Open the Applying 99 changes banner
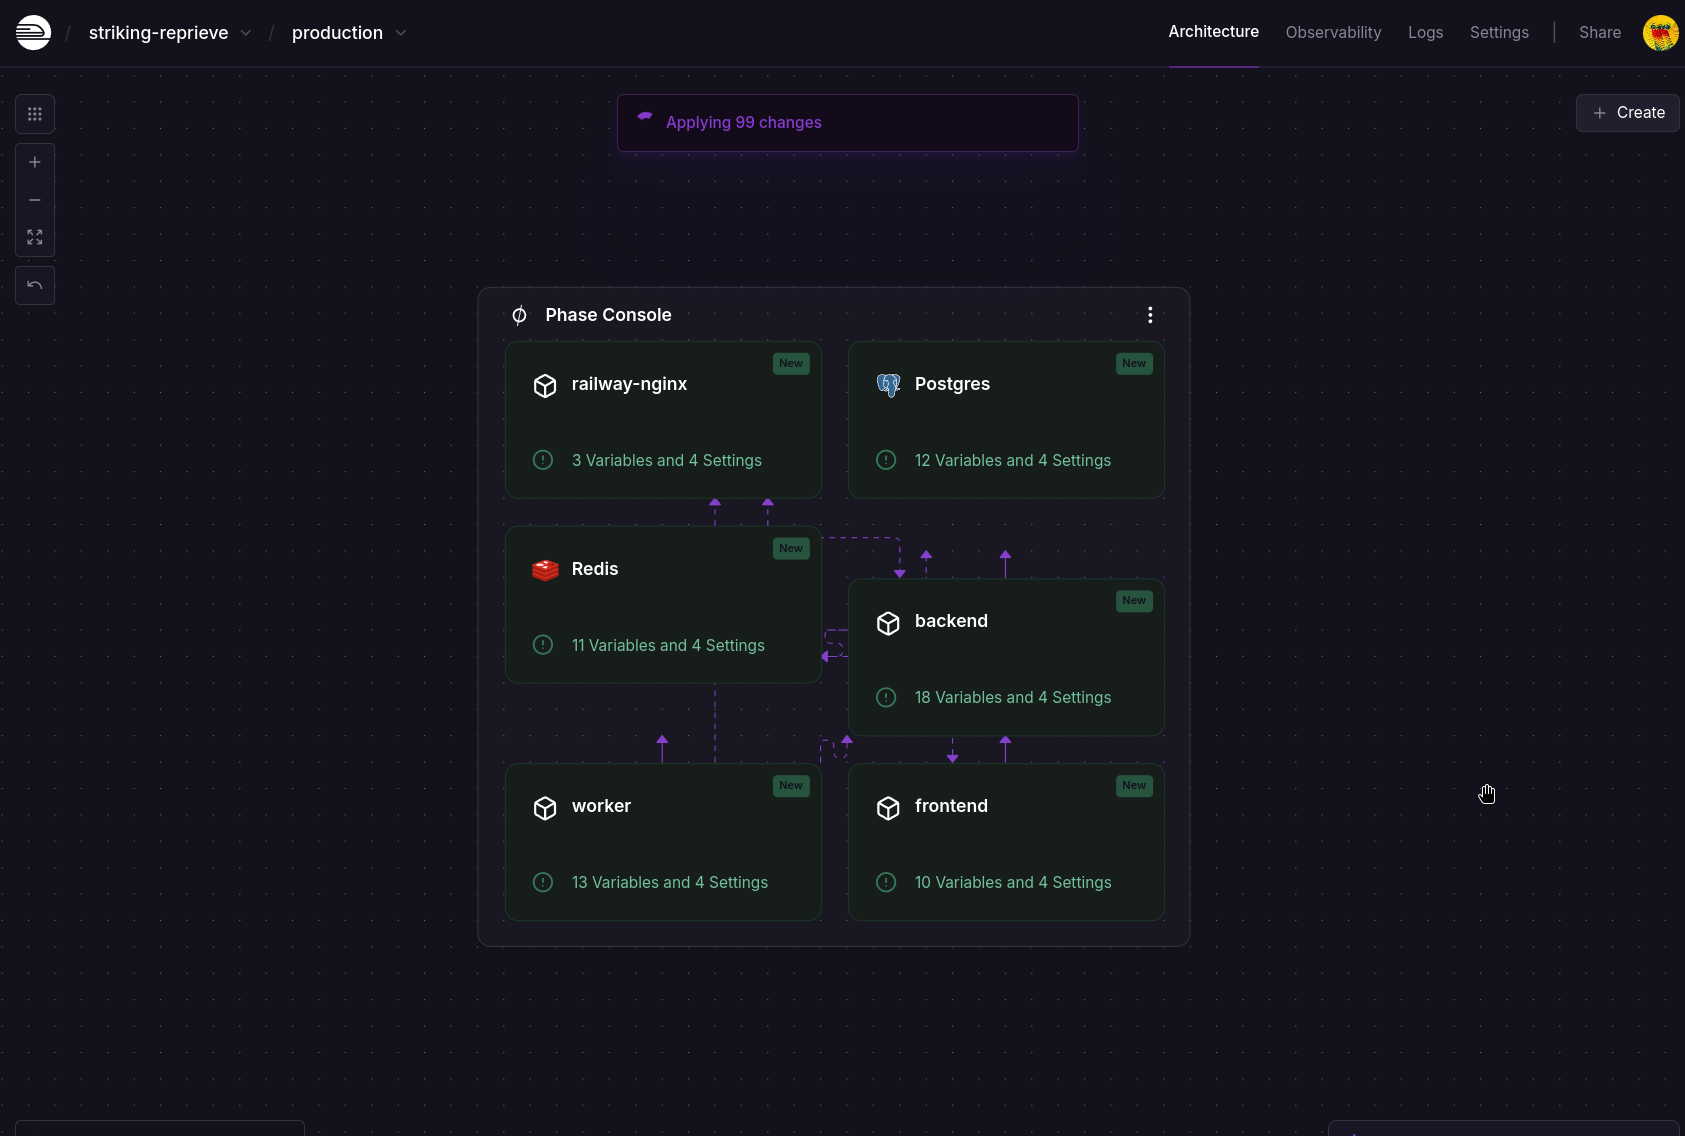1685x1136 pixels. pos(847,123)
